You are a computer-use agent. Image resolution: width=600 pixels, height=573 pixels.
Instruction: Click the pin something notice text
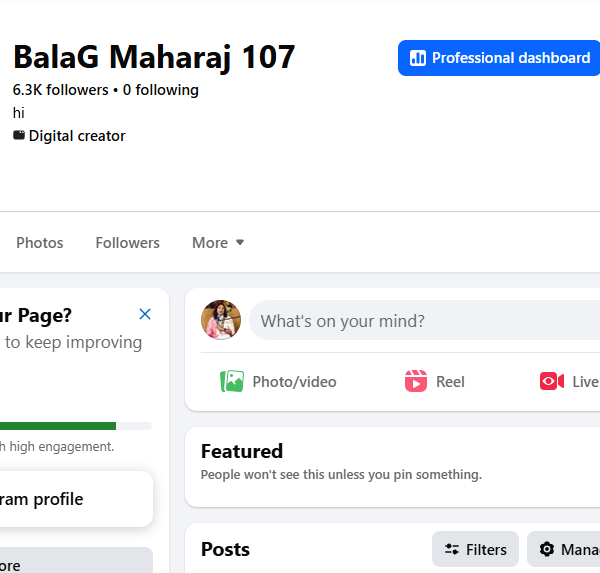[x=341, y=475]
